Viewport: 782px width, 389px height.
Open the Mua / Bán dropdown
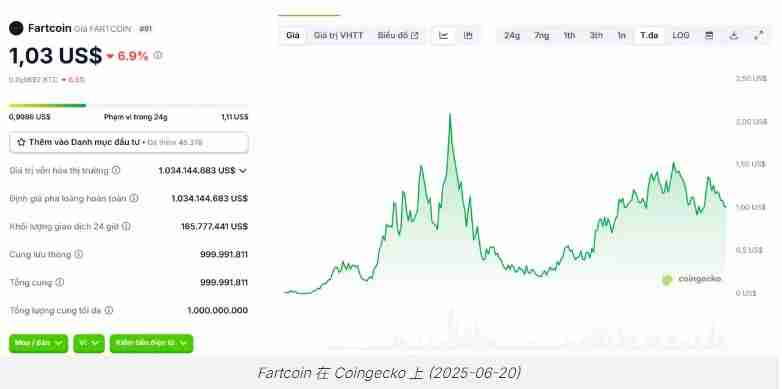(38, 343)
